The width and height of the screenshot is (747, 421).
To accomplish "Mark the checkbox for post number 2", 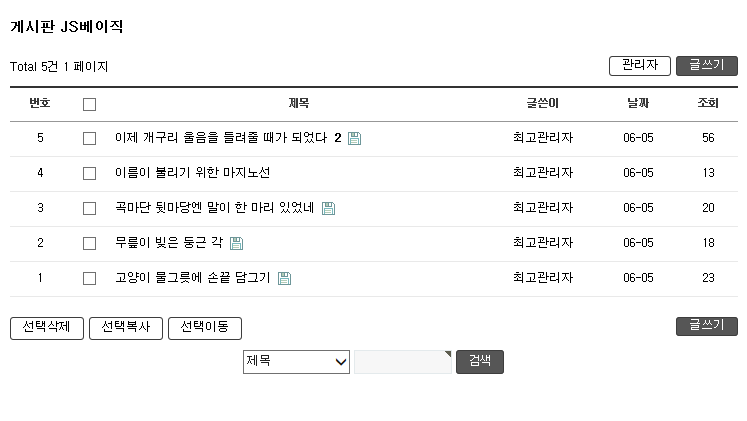I will point(89,243).
